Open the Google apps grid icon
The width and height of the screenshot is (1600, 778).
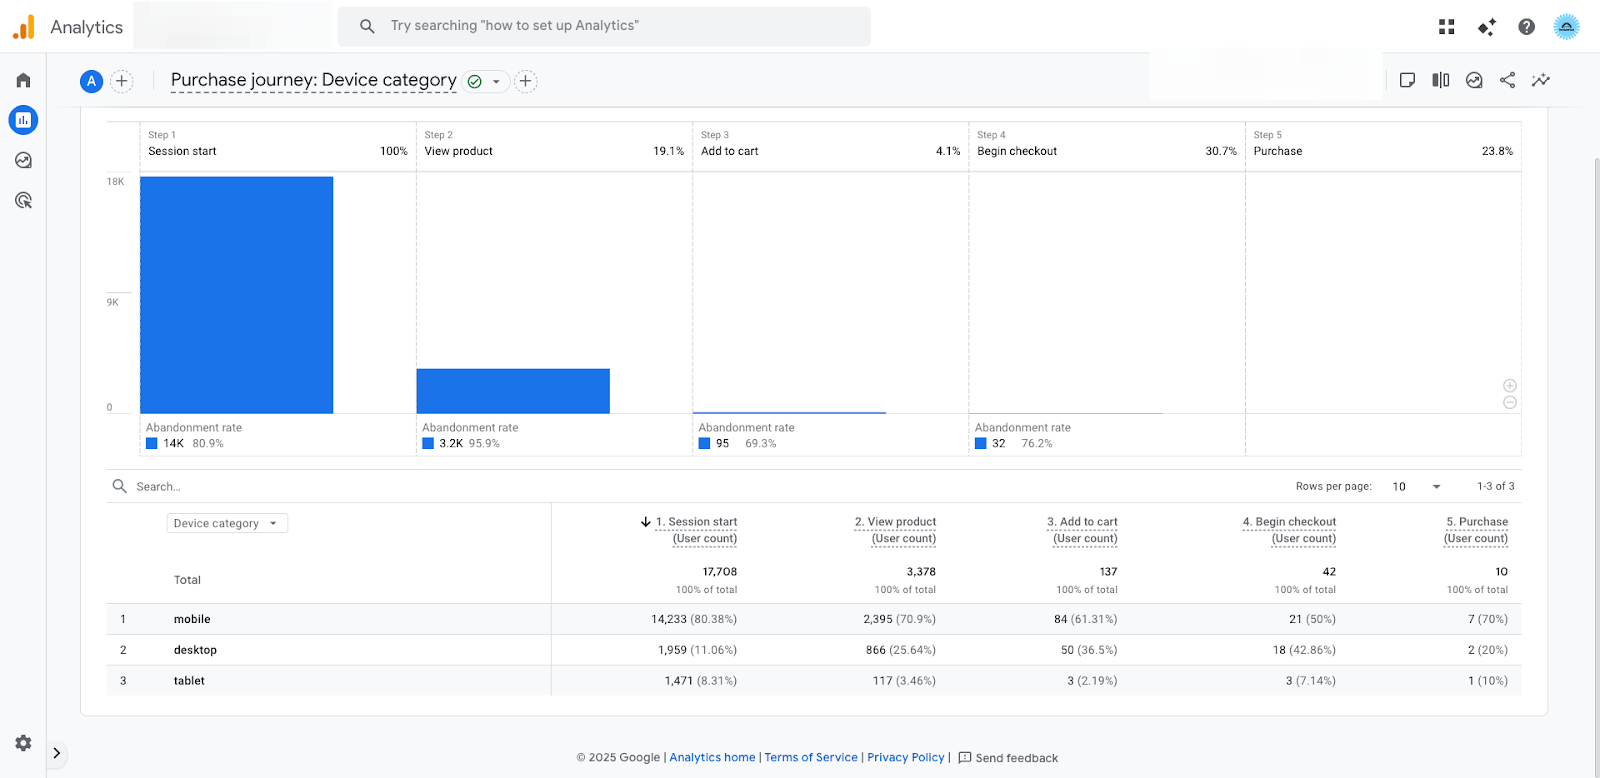[1446, 27]
